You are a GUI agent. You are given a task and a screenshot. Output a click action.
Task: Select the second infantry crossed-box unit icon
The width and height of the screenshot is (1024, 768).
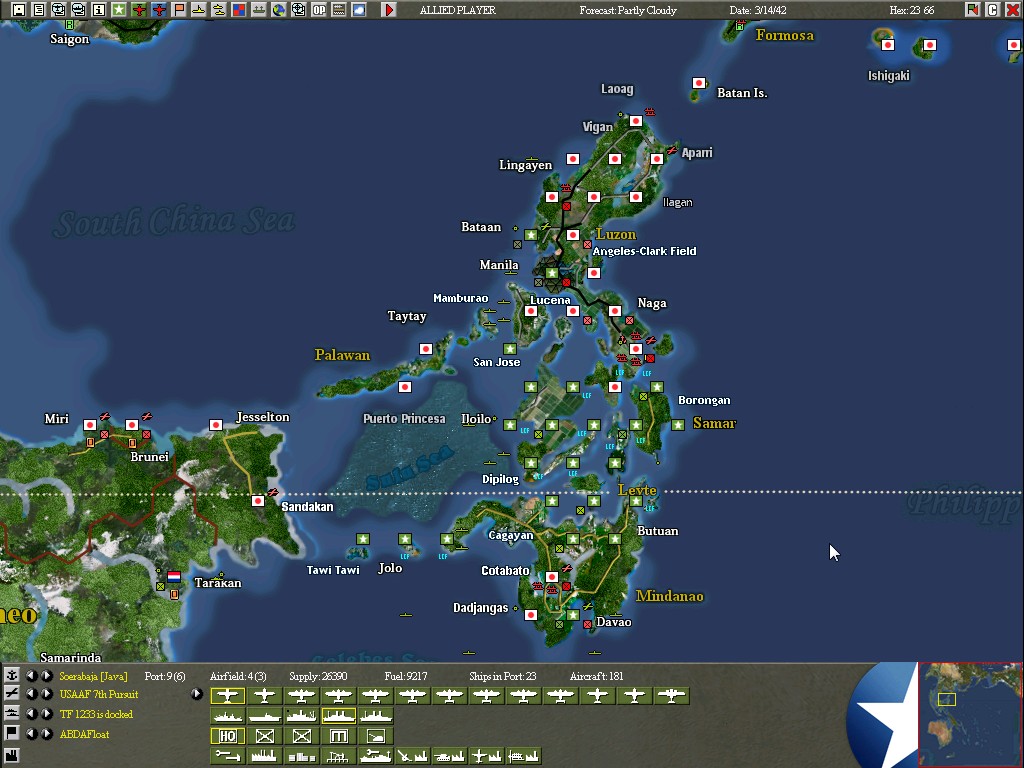click(302, 736)
